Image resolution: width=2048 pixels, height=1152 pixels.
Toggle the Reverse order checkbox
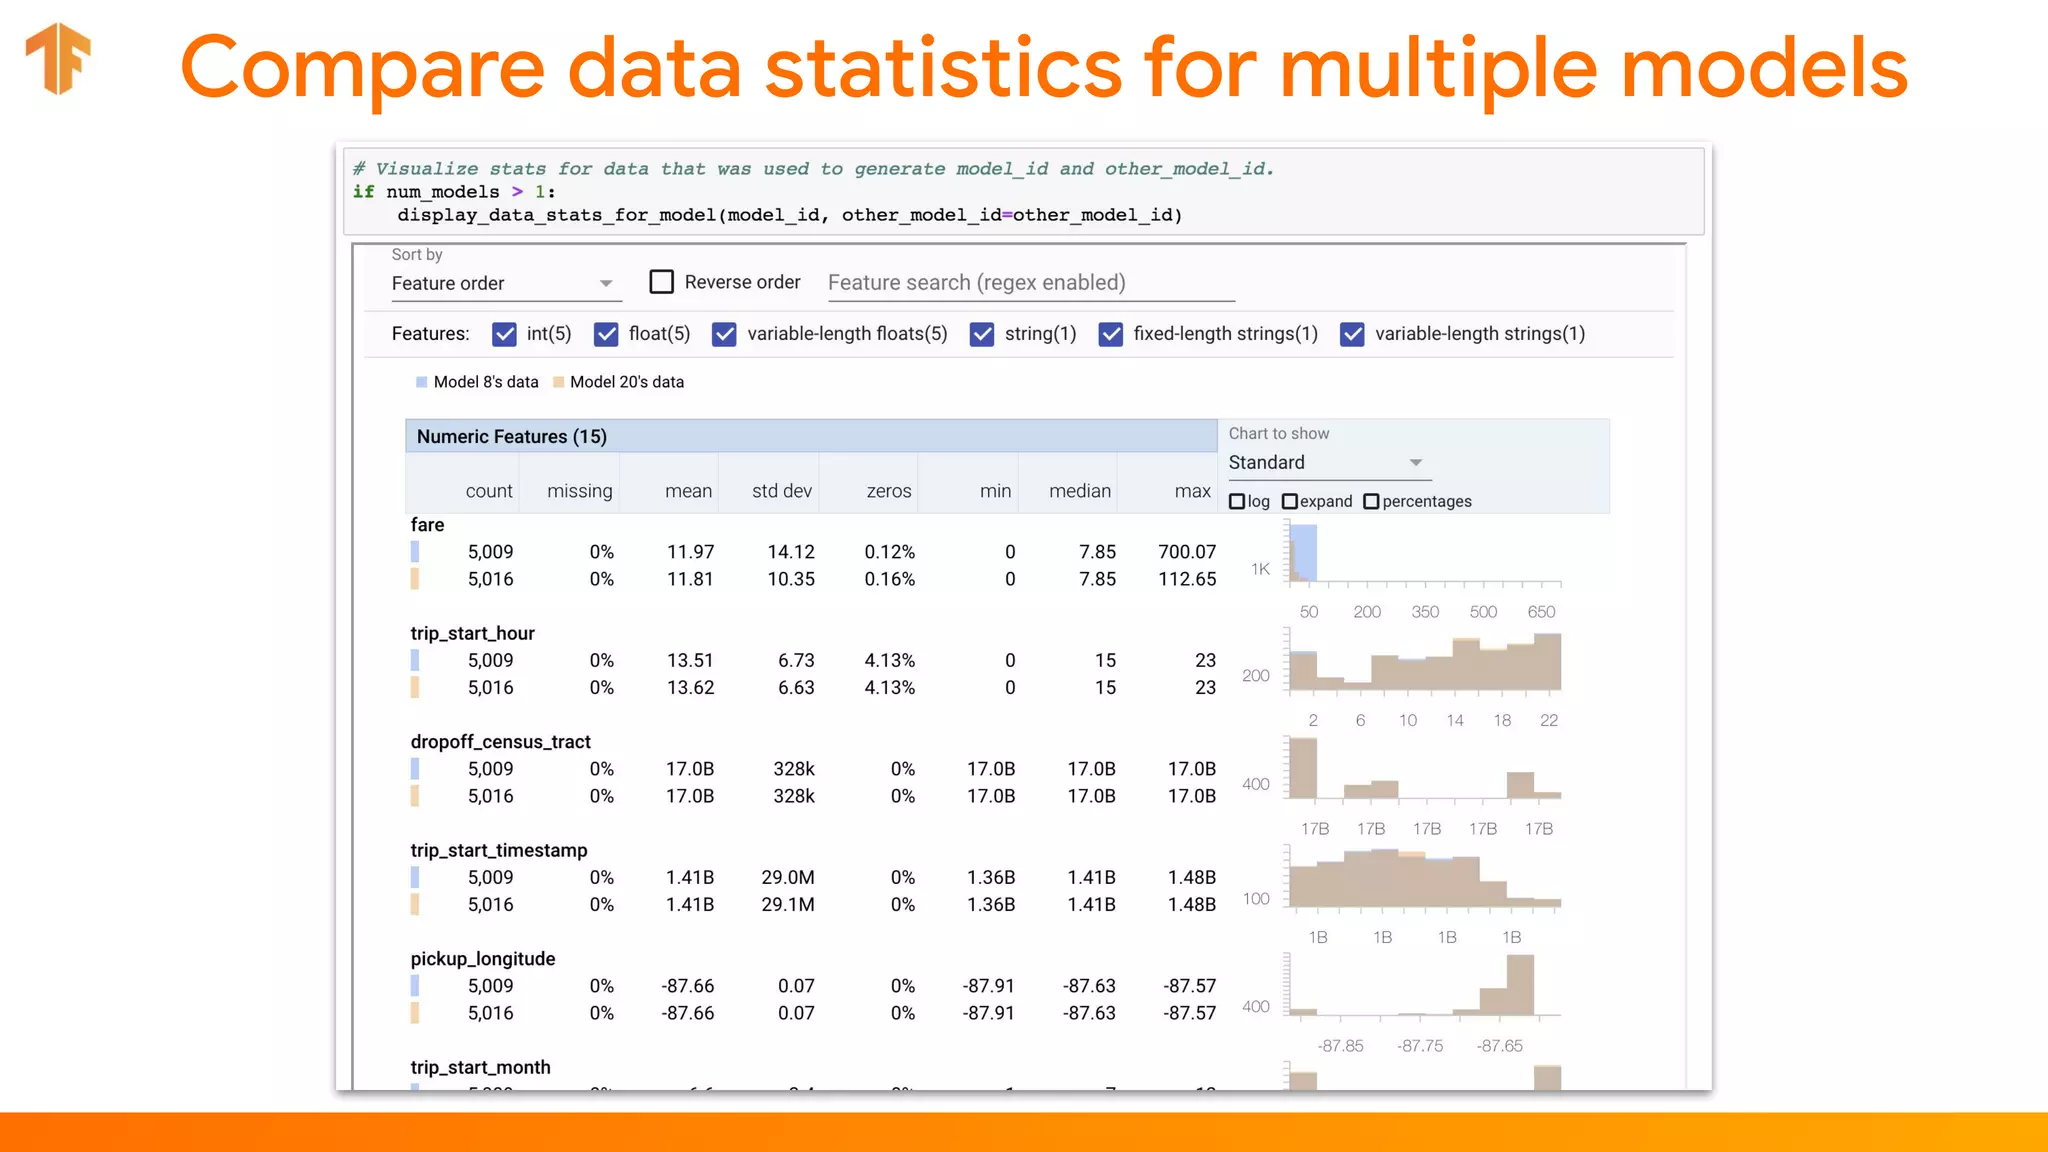[x=661, y=282]
